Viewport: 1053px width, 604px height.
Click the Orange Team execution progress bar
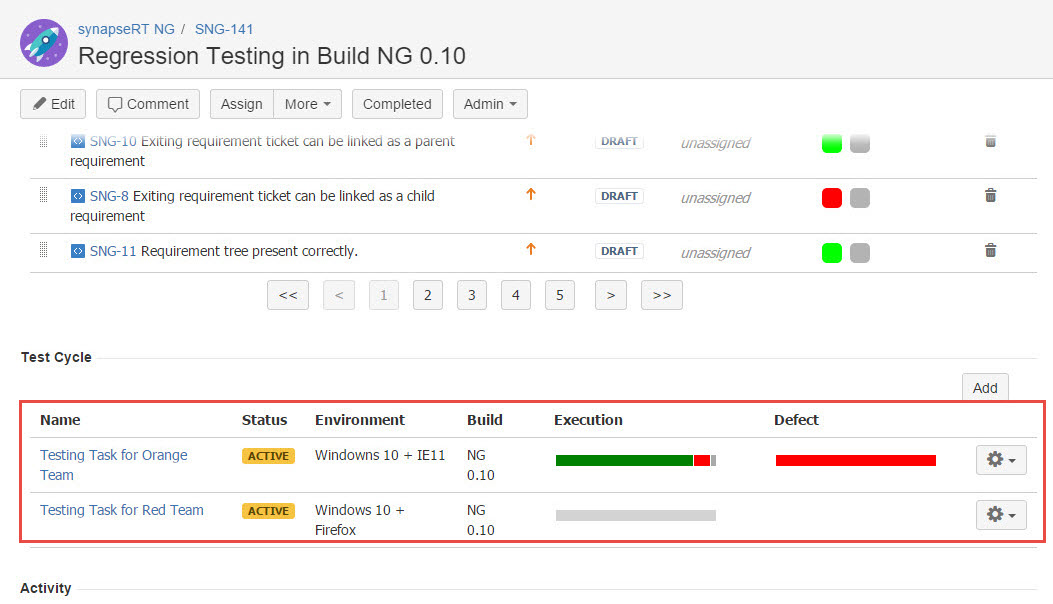635,460
